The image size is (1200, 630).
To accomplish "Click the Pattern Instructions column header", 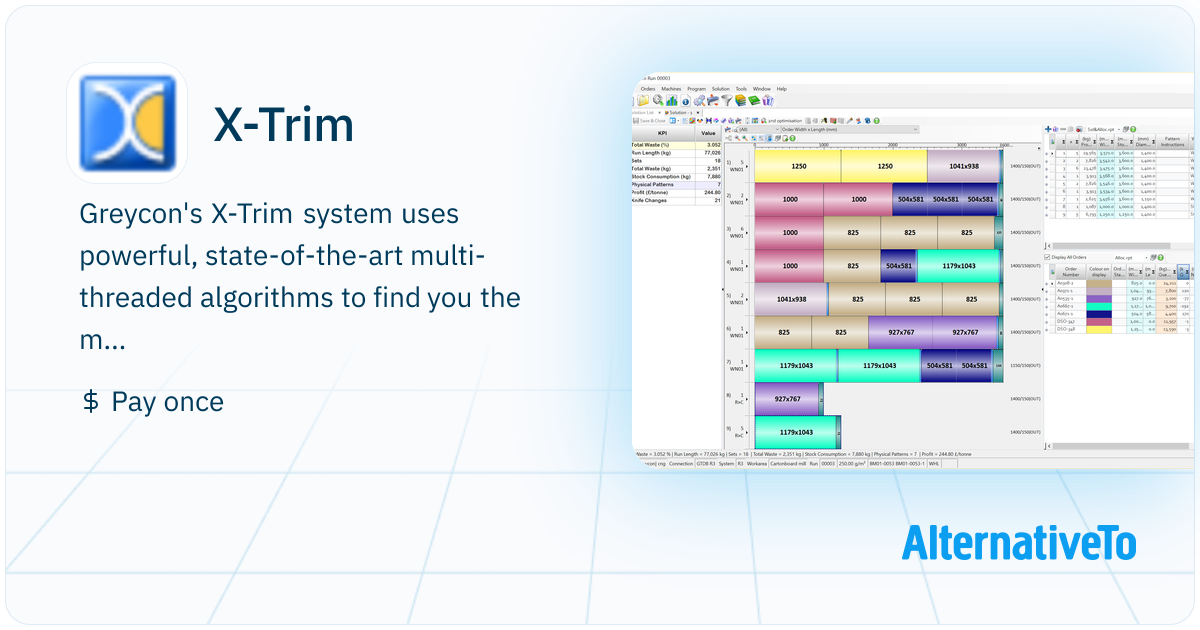I will point(1172,141).
